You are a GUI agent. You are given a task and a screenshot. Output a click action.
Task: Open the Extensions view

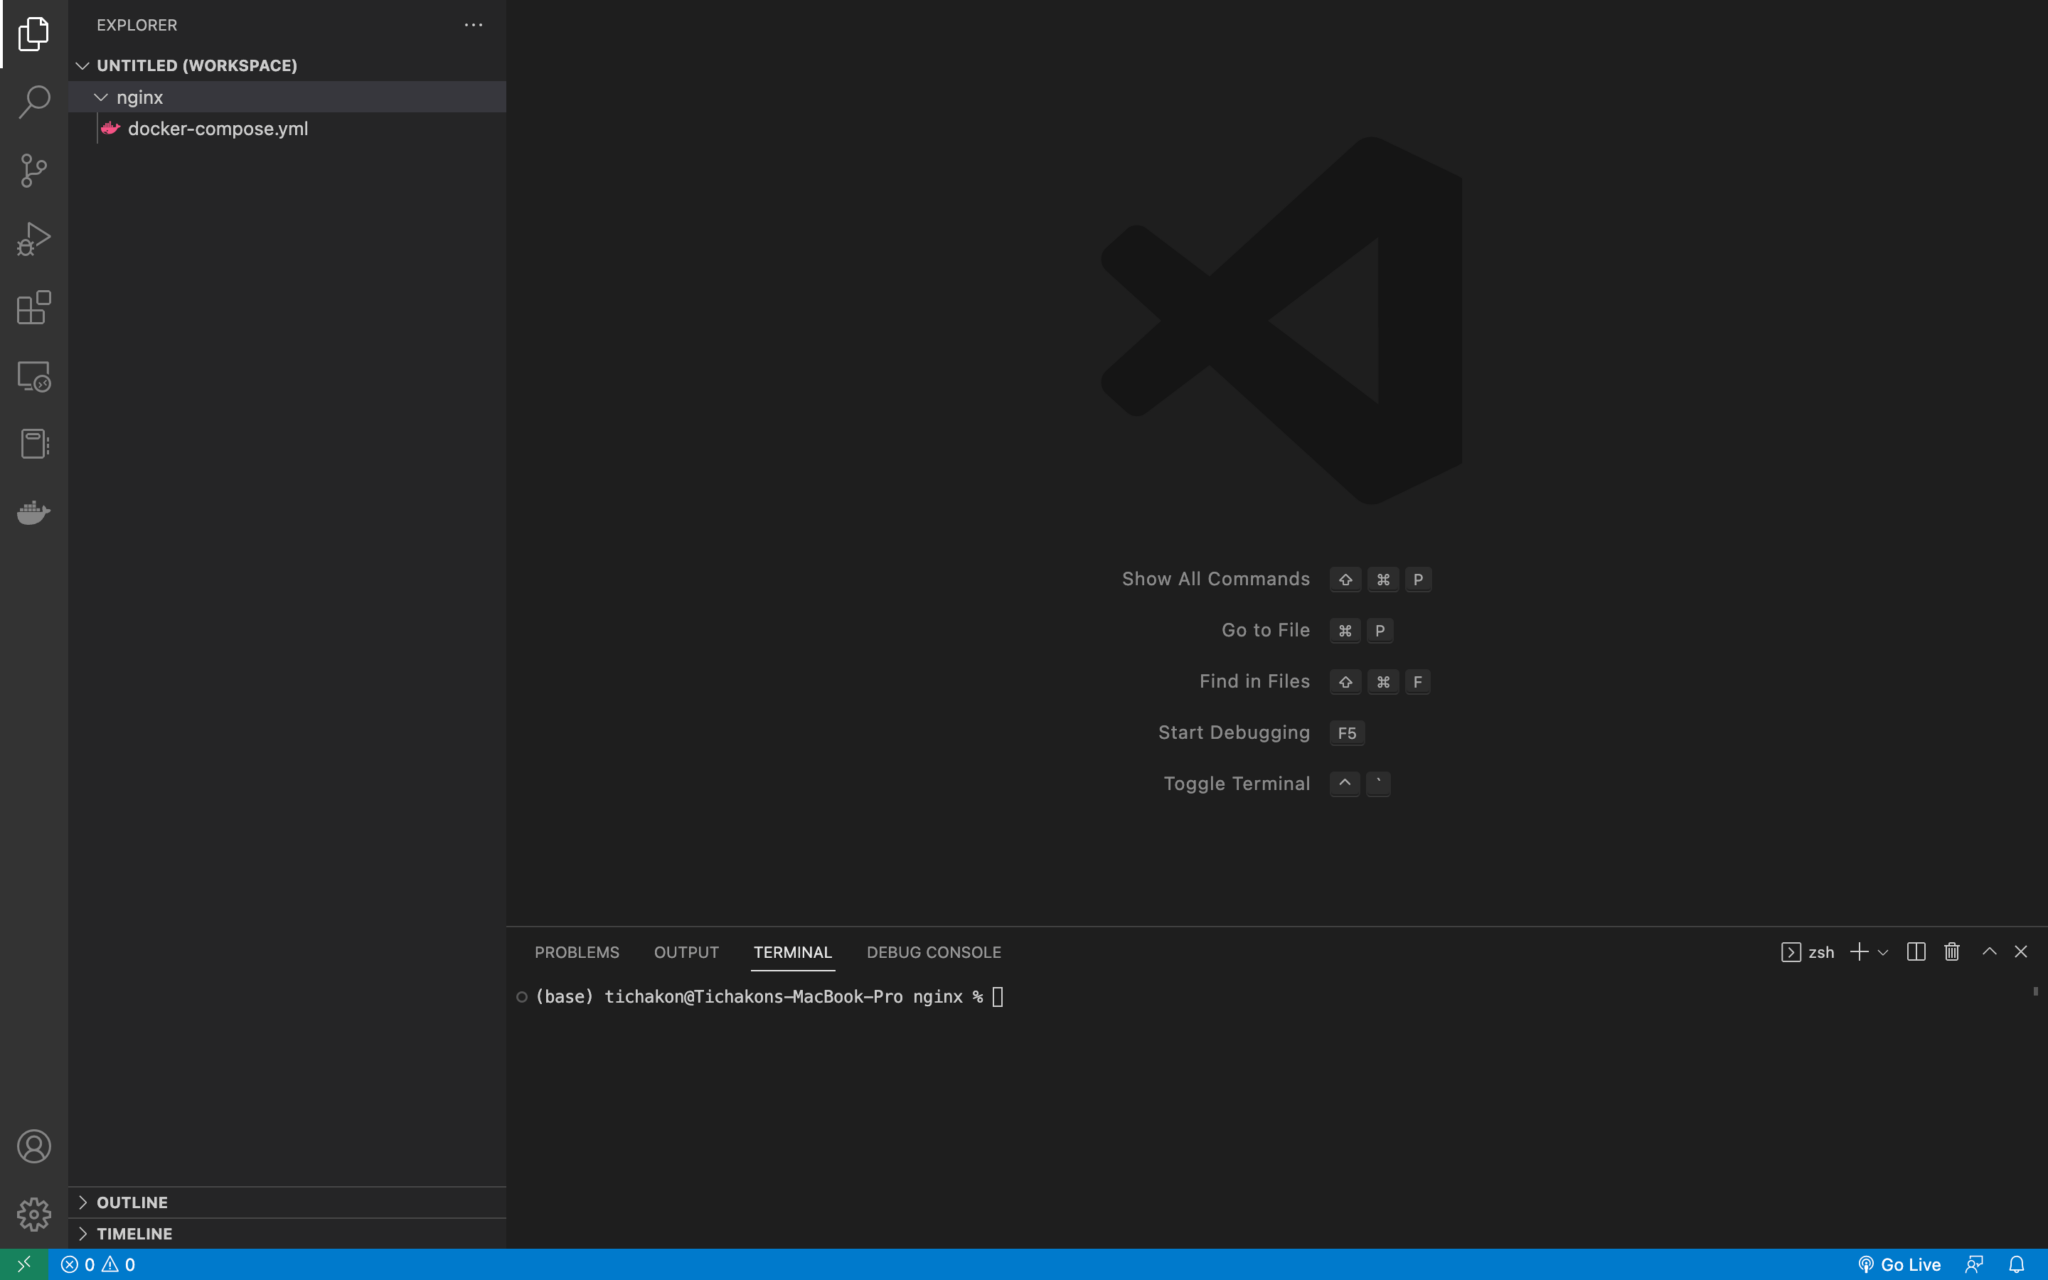(34, 308)
